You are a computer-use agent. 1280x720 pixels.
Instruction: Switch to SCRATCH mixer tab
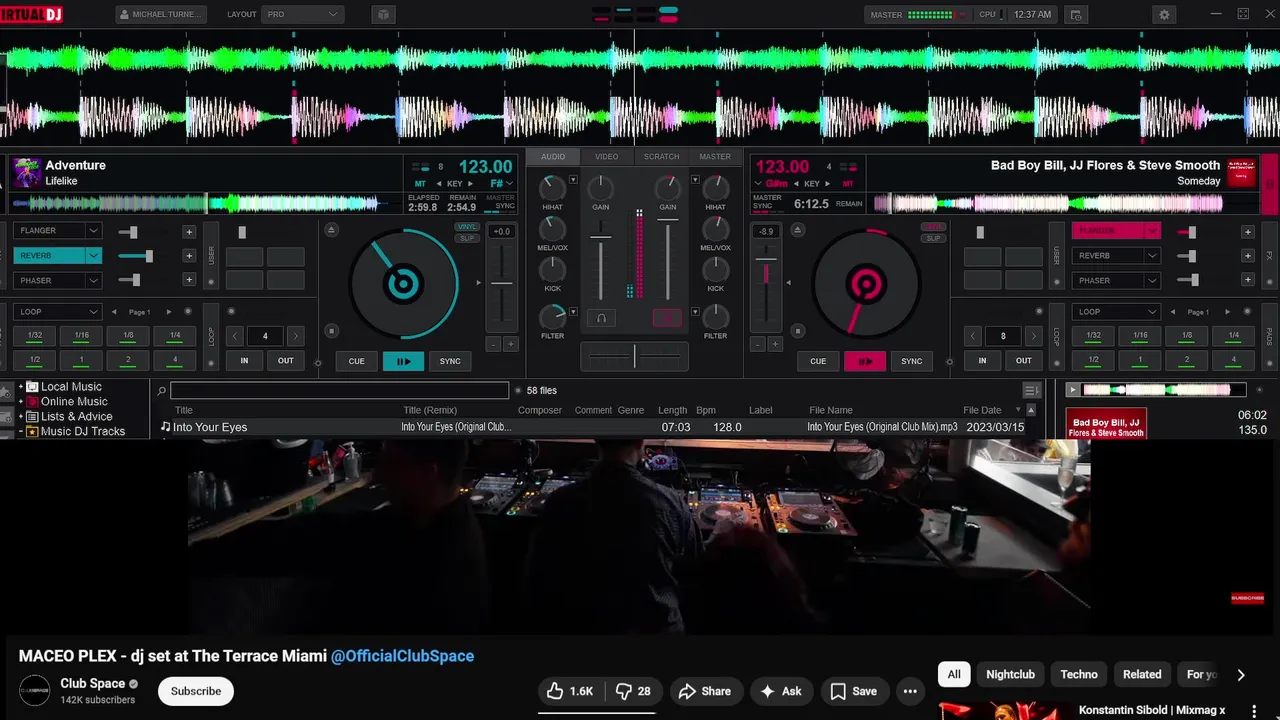(x=661, y=157)
